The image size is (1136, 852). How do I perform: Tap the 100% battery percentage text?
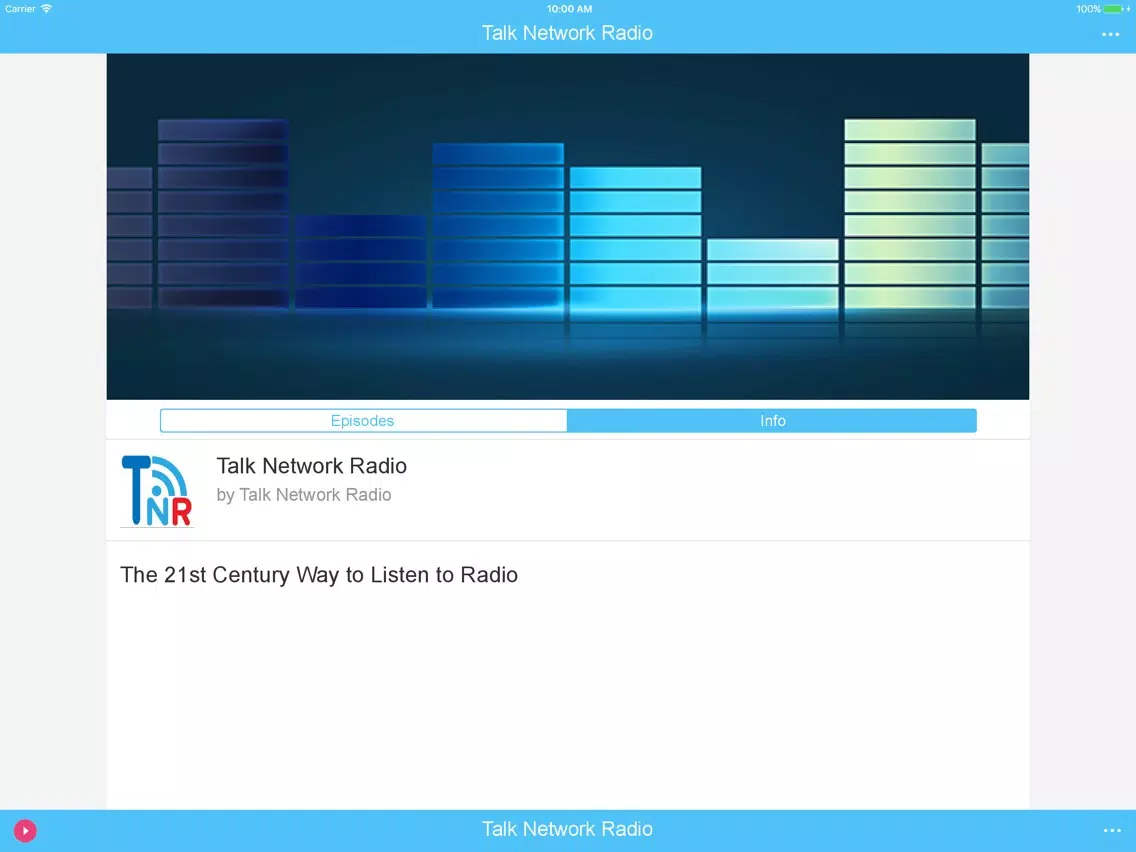[x=1088, y=9]
